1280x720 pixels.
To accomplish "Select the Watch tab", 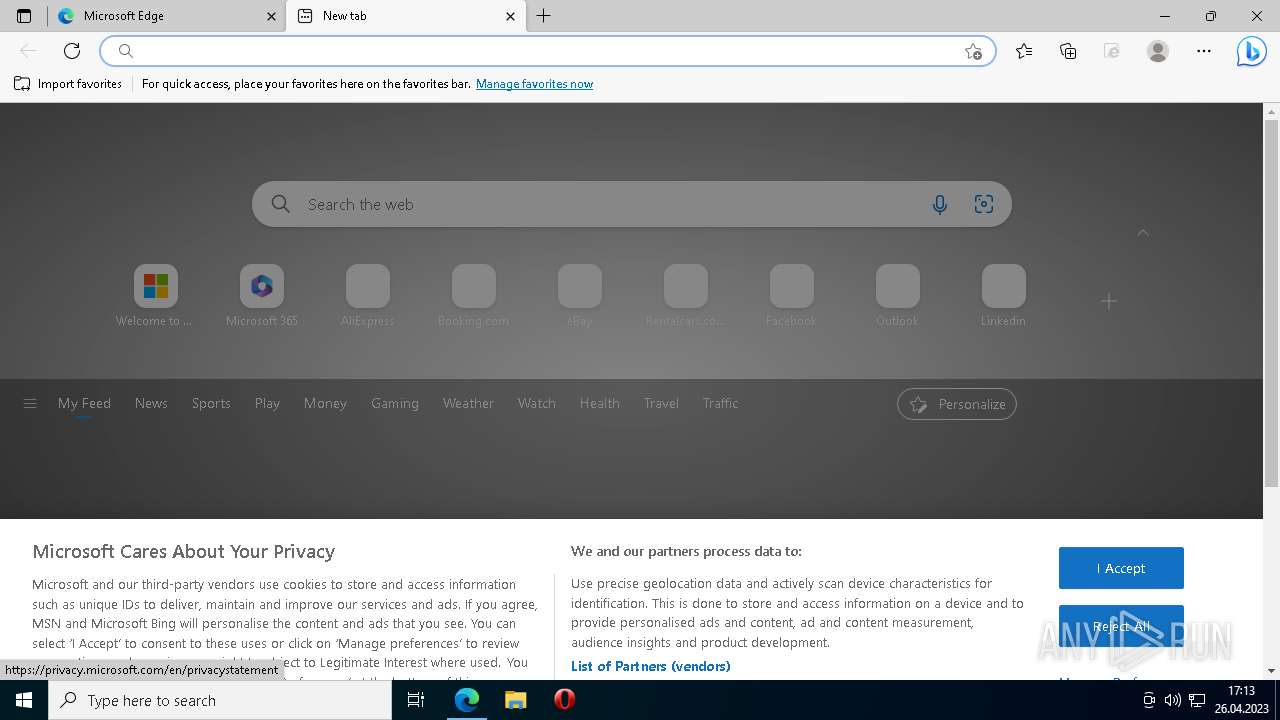I will (x=537, y=403).
